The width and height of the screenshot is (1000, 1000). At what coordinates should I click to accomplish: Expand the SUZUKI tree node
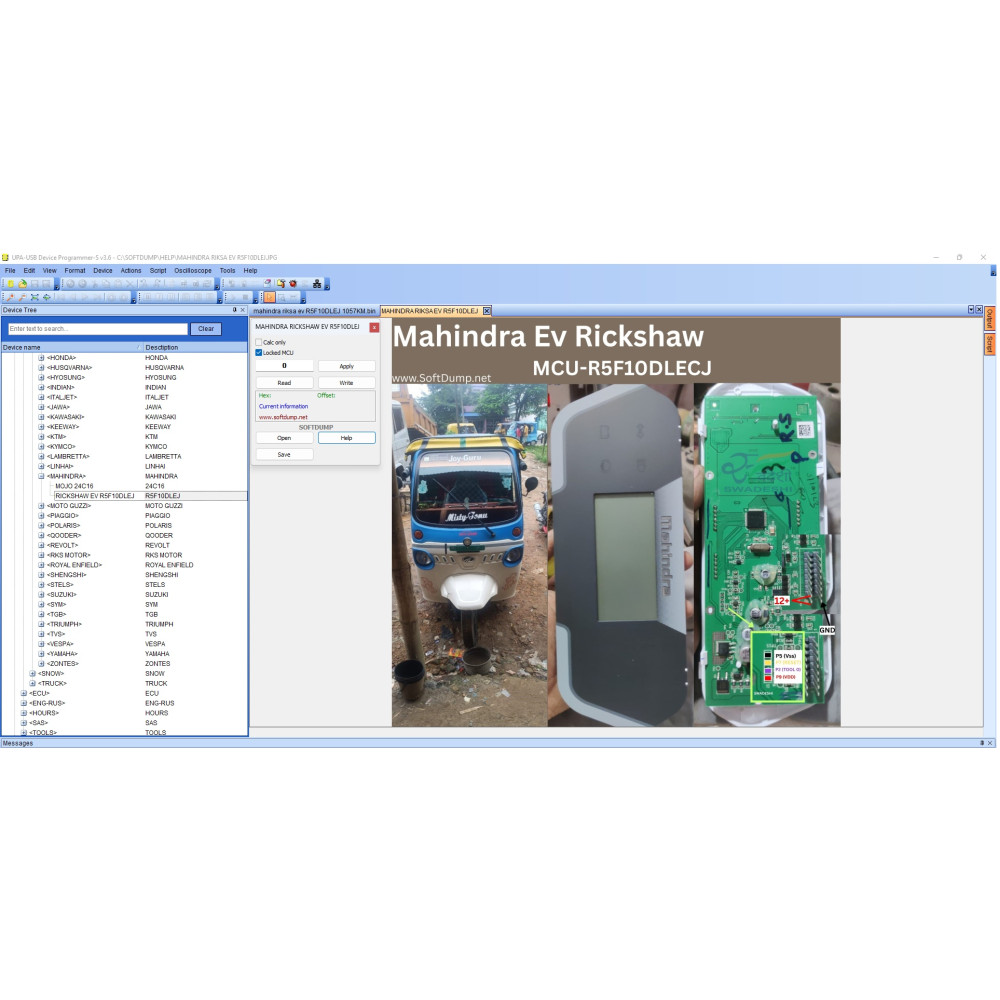click(x=41, y=594)
